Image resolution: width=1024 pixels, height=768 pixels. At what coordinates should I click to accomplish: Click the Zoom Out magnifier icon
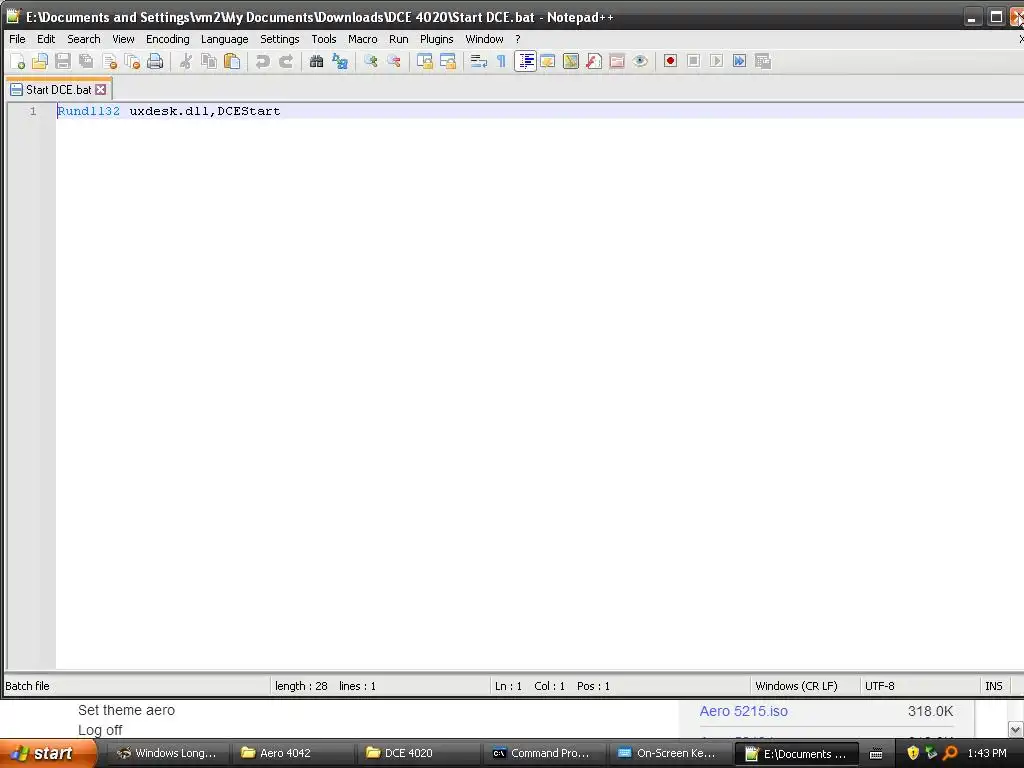(393, 61)
